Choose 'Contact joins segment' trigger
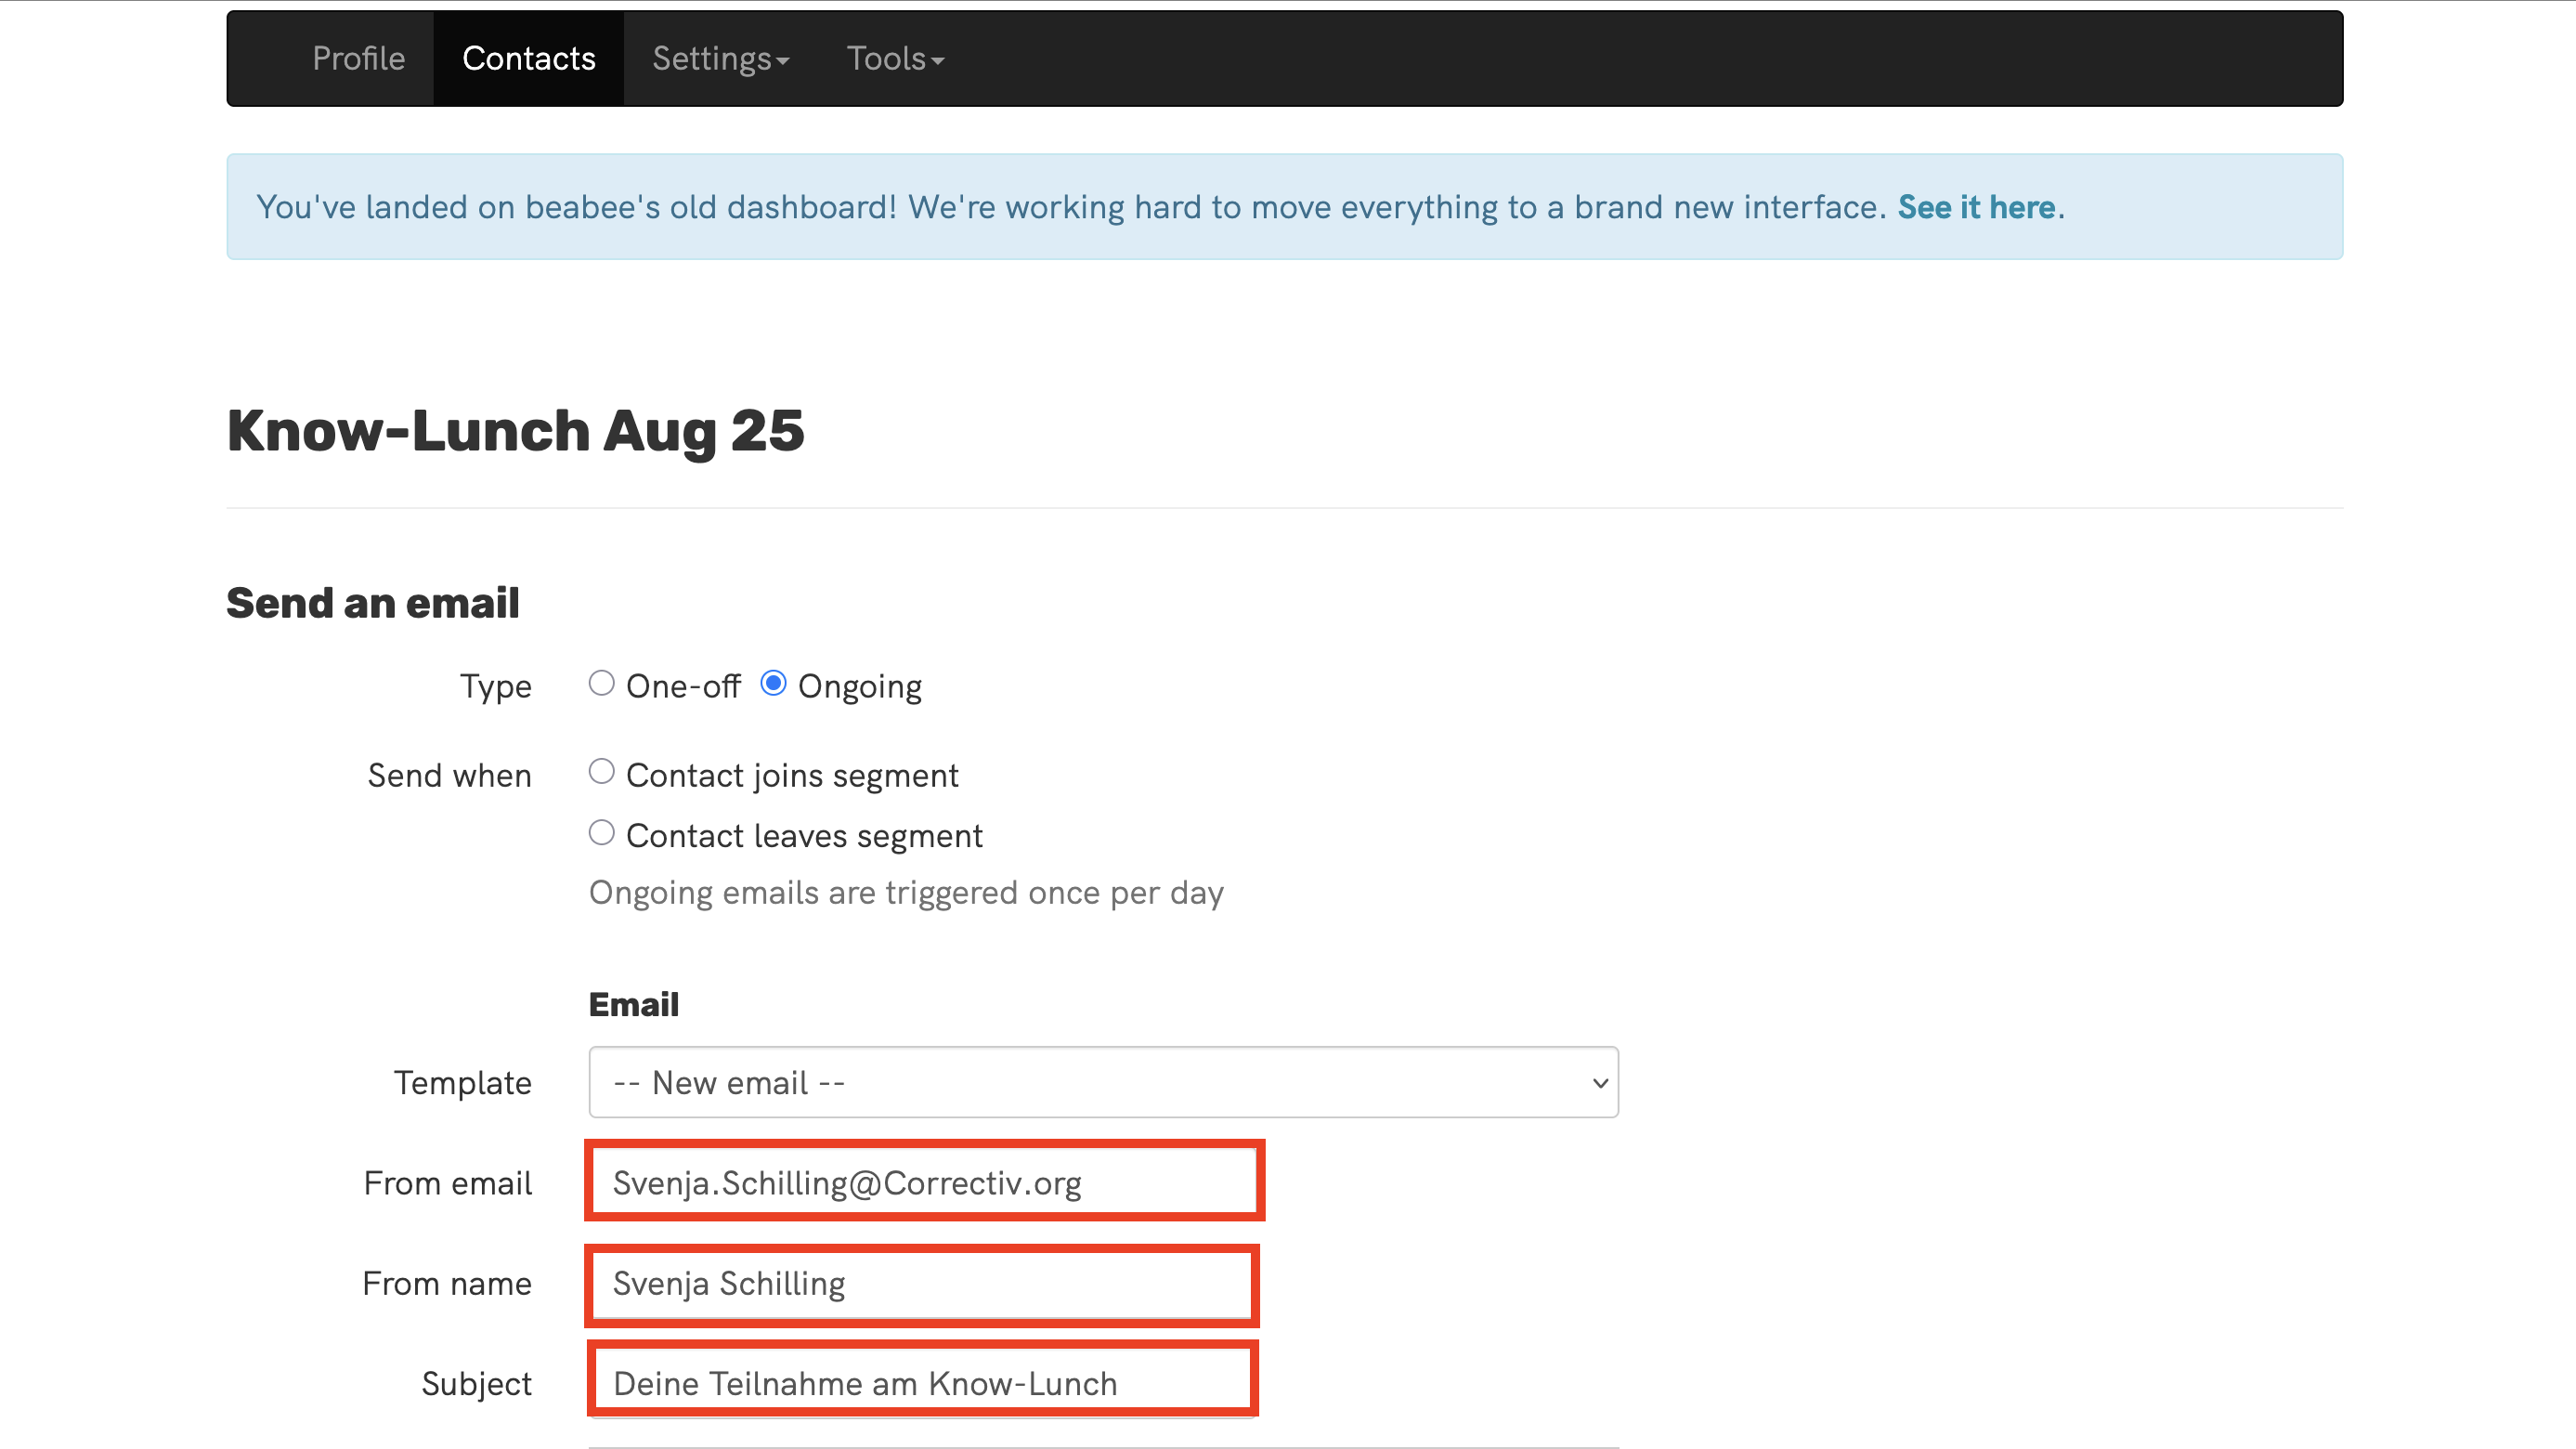The width and height of the screenshot is (2576, 1449). pos(601,772)
